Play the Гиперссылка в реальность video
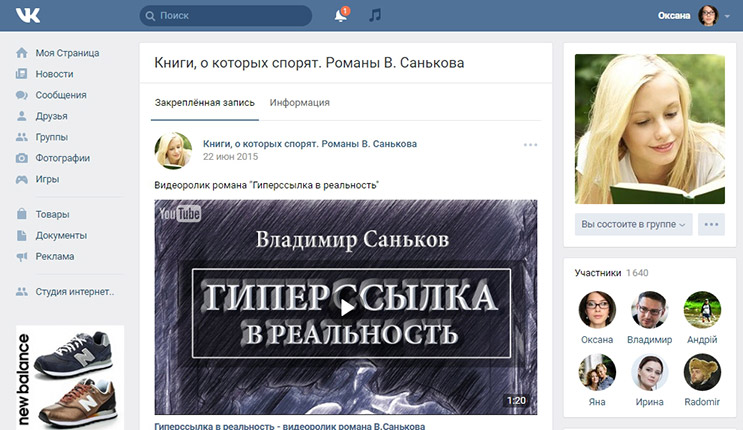The height and width of the screenshot is (430, 743). click(345, 307)
